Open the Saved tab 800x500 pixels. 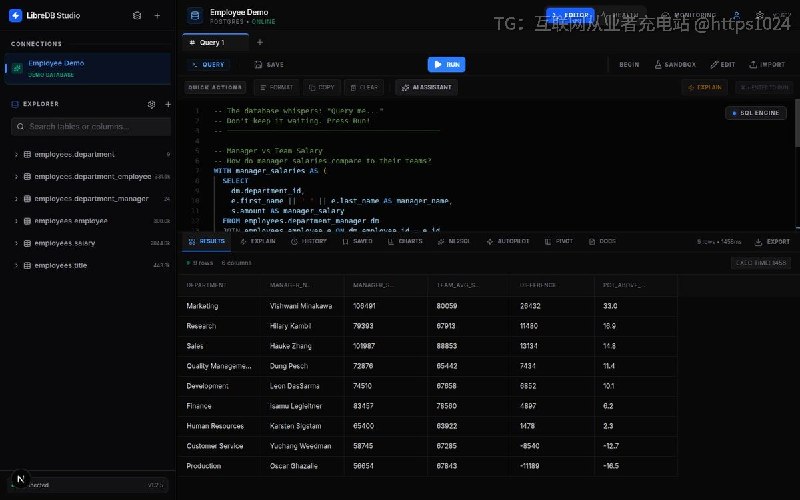click(x=357, y=241)
